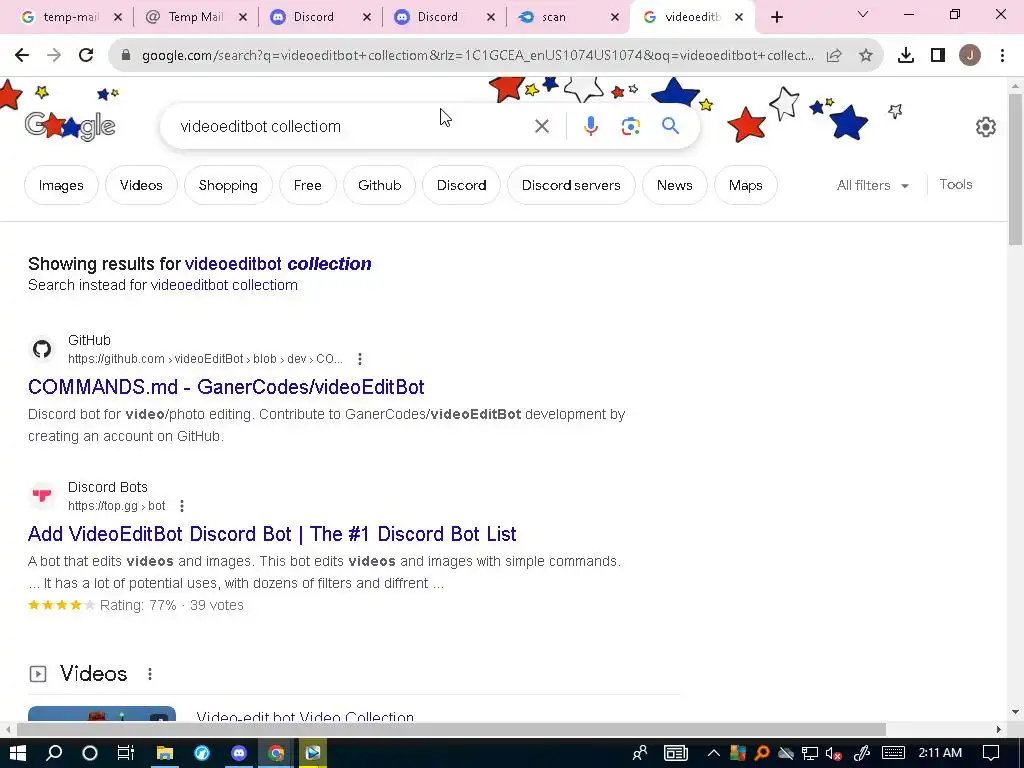Viewport: 1024px width, 768px height.
Task: Click the video result thumbnail
Action: (x=102, y=713)
